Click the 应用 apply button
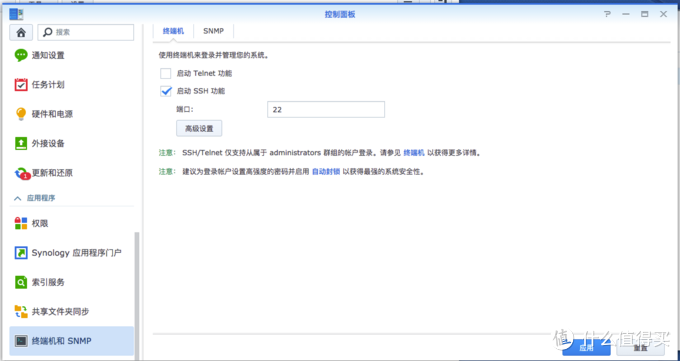 (587, 348)
